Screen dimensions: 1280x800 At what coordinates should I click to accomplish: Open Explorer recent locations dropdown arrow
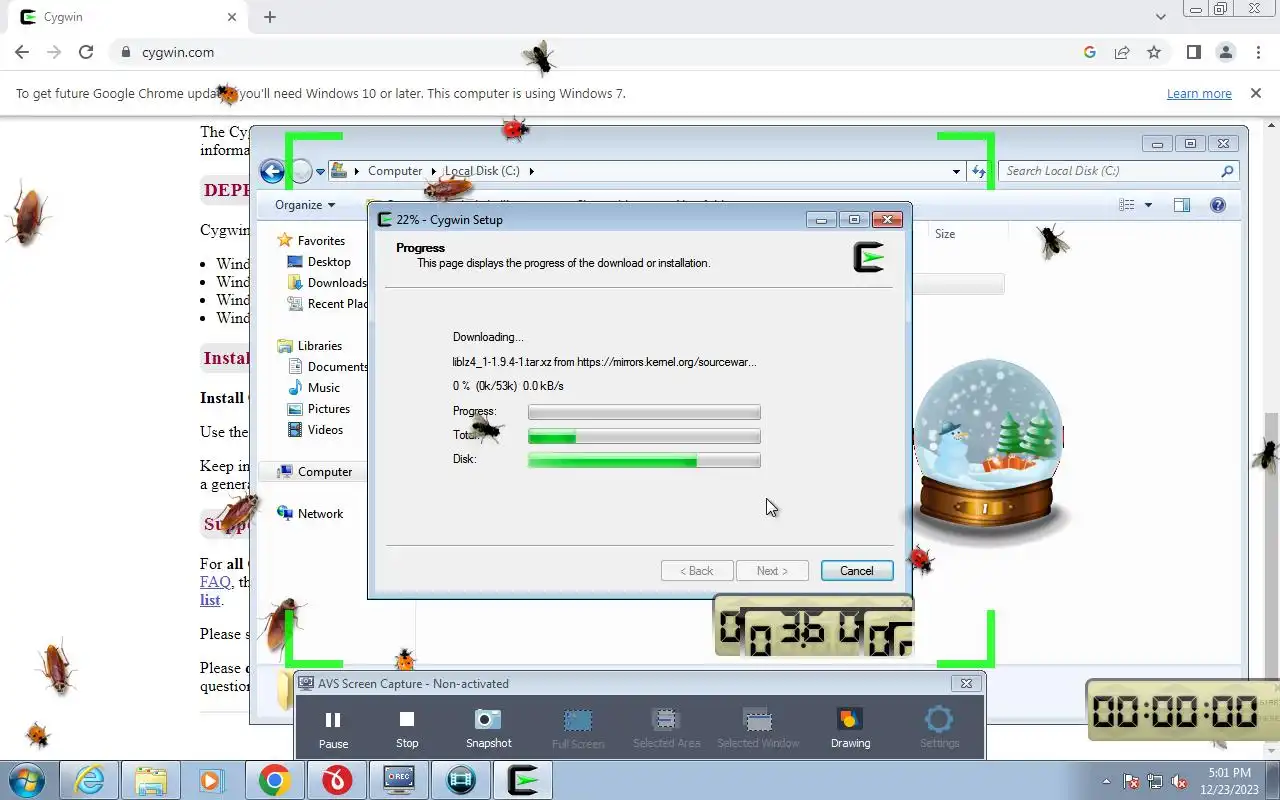tap(321, 172)
